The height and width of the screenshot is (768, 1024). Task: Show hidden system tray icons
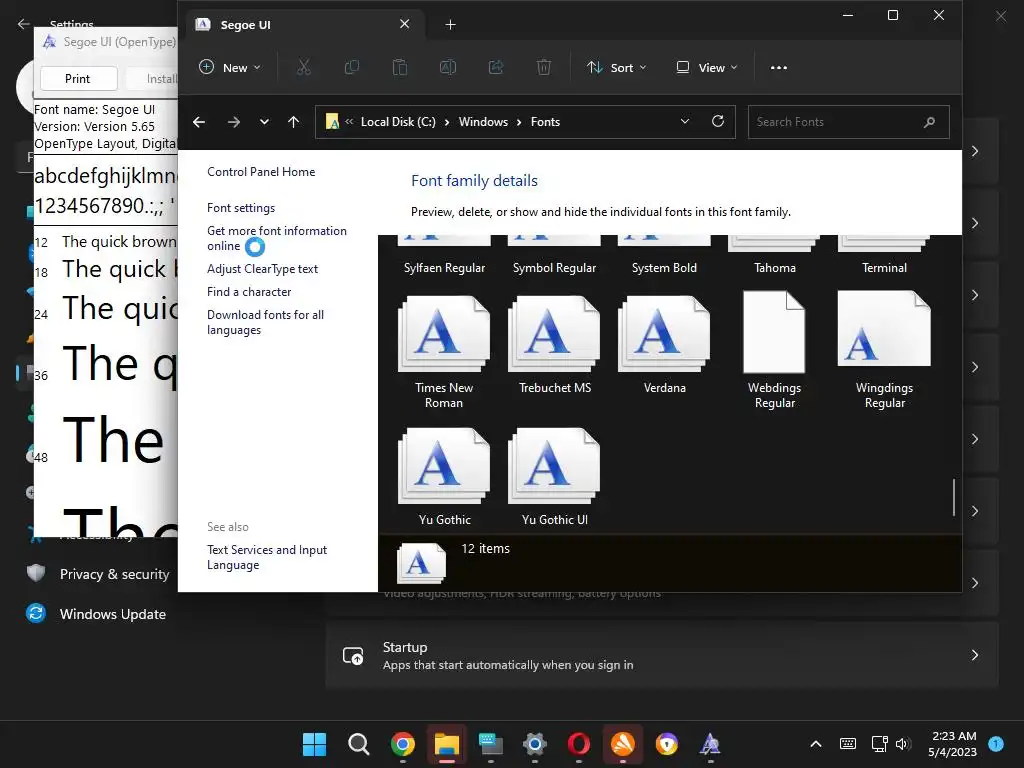pyautogui.click(x=816, y=744)
